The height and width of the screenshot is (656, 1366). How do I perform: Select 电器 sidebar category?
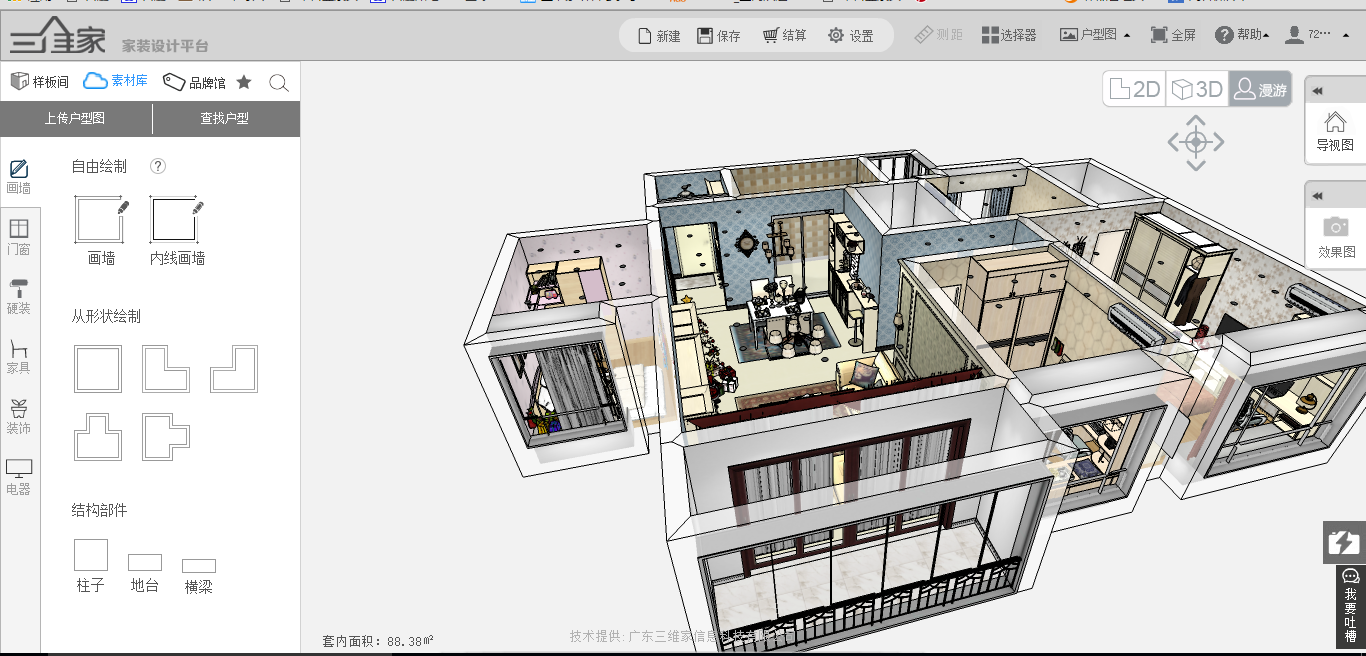pos(19,477)
